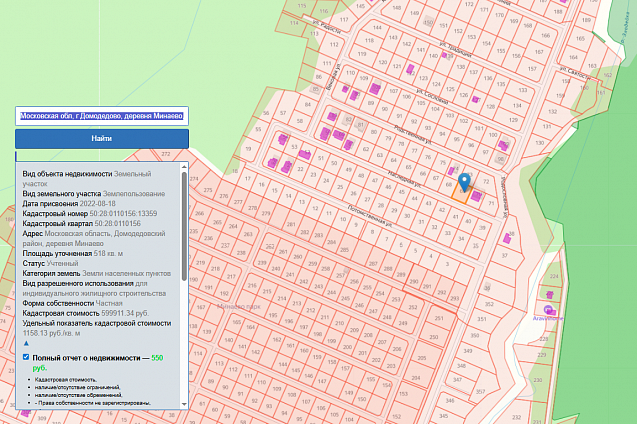Focus the address search field with Минаево text

(102, 116)
